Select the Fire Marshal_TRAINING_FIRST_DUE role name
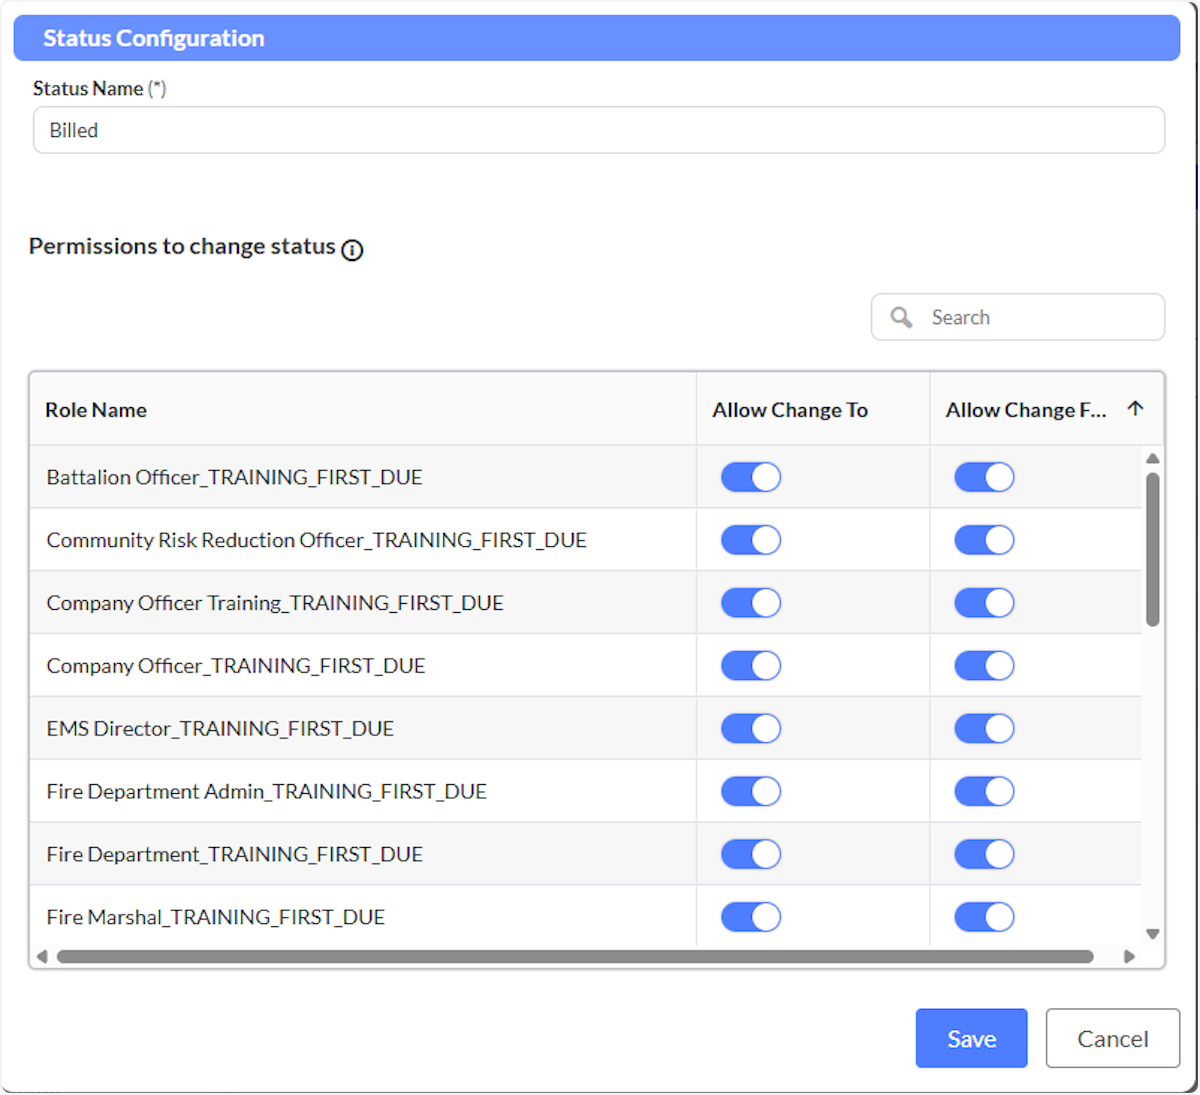The image size is (1200, 1095). click(x=216, y=917)
